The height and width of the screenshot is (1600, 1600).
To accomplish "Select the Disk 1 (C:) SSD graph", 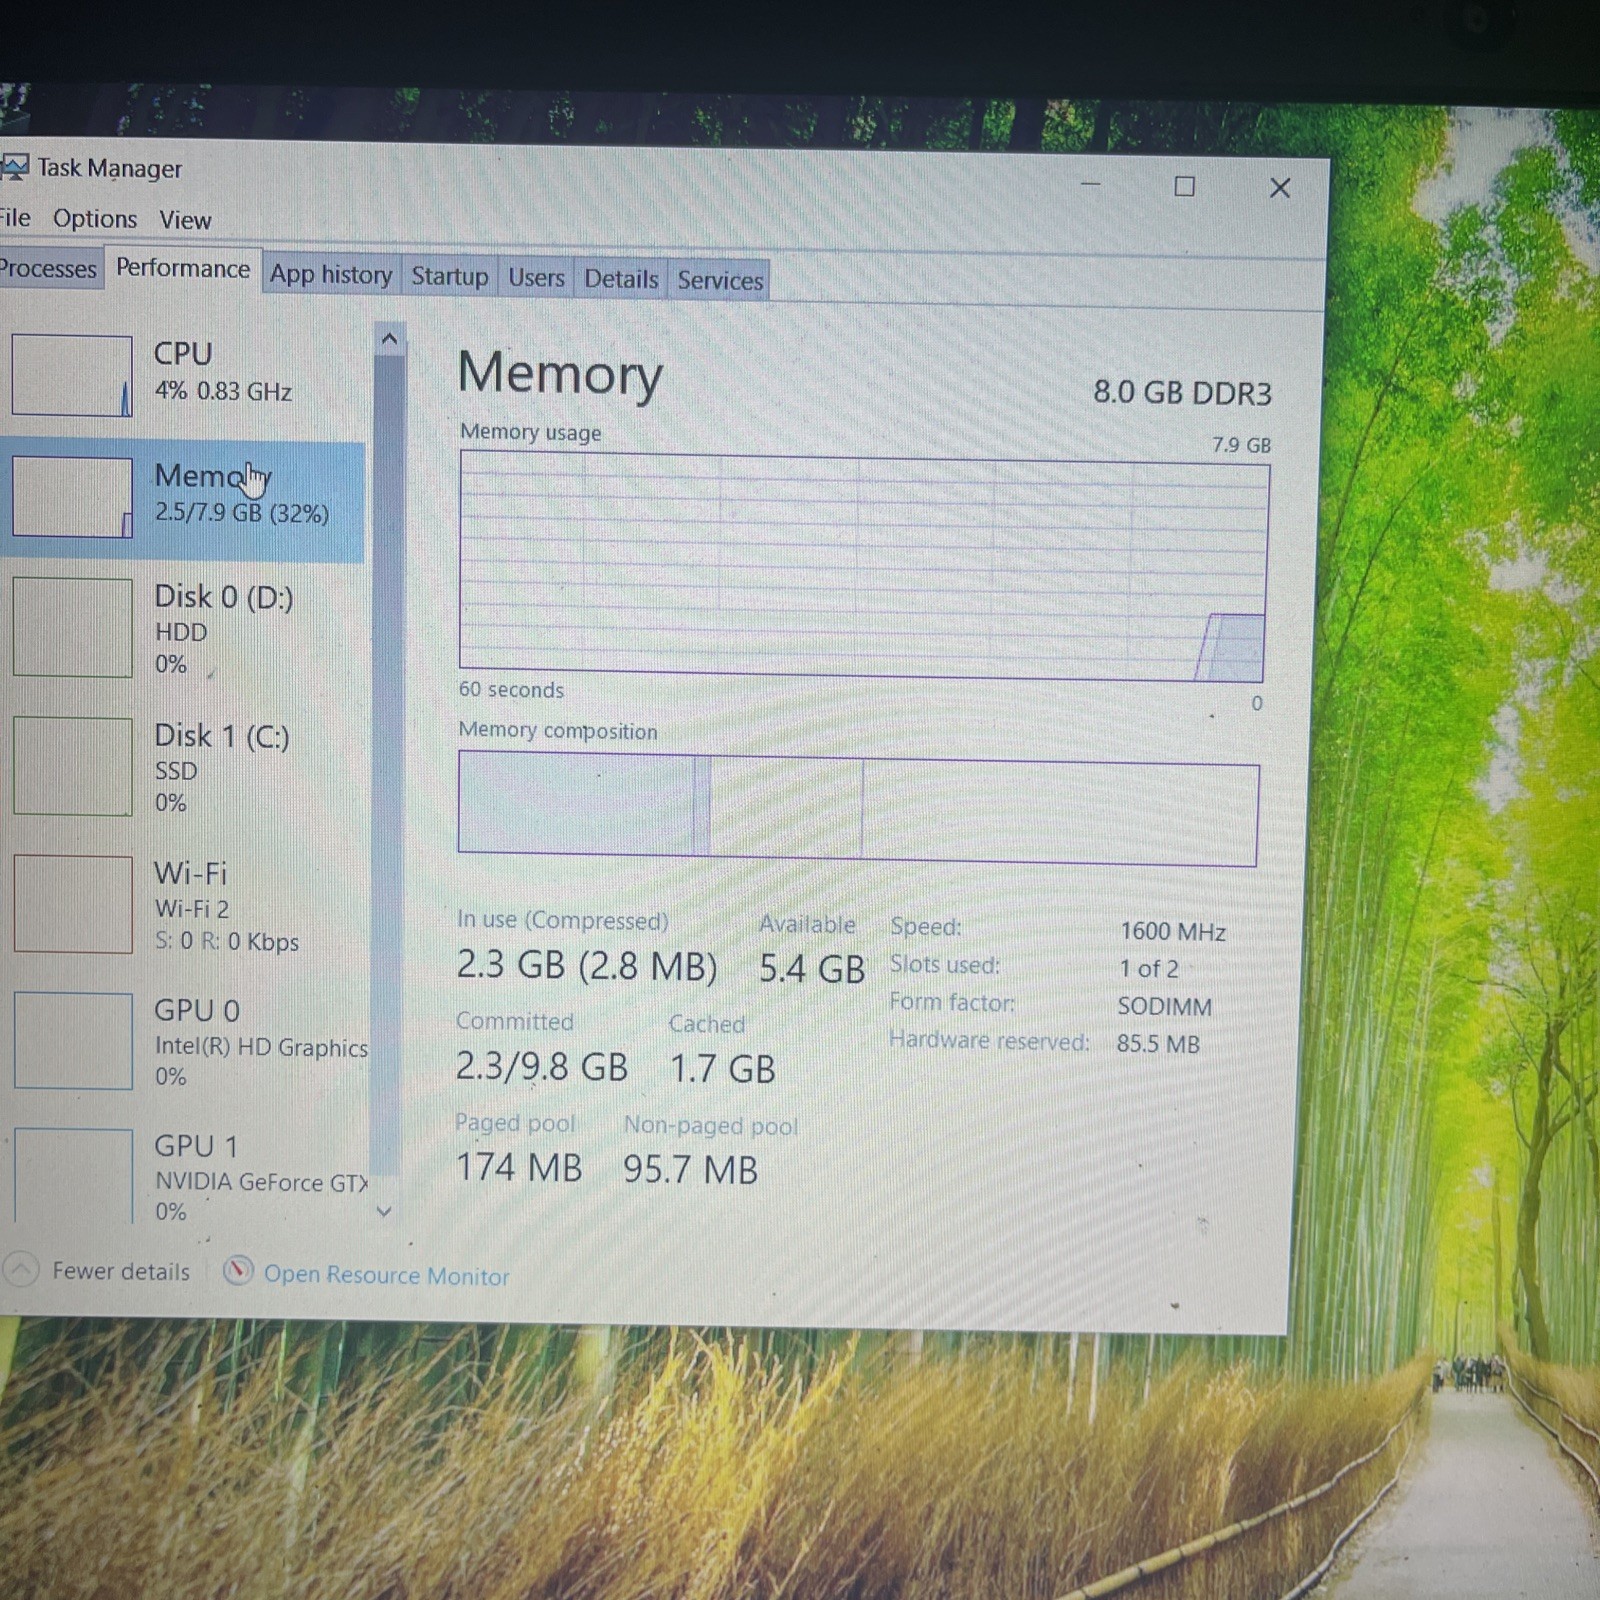I will pyautogui.click(x=72, y=766).
